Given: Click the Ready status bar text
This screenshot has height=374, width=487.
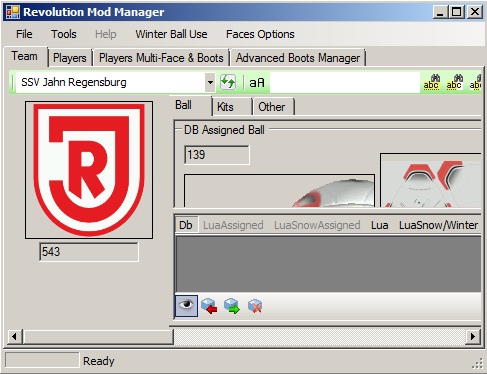Looking at the screenshot, I should click(99, 361).
